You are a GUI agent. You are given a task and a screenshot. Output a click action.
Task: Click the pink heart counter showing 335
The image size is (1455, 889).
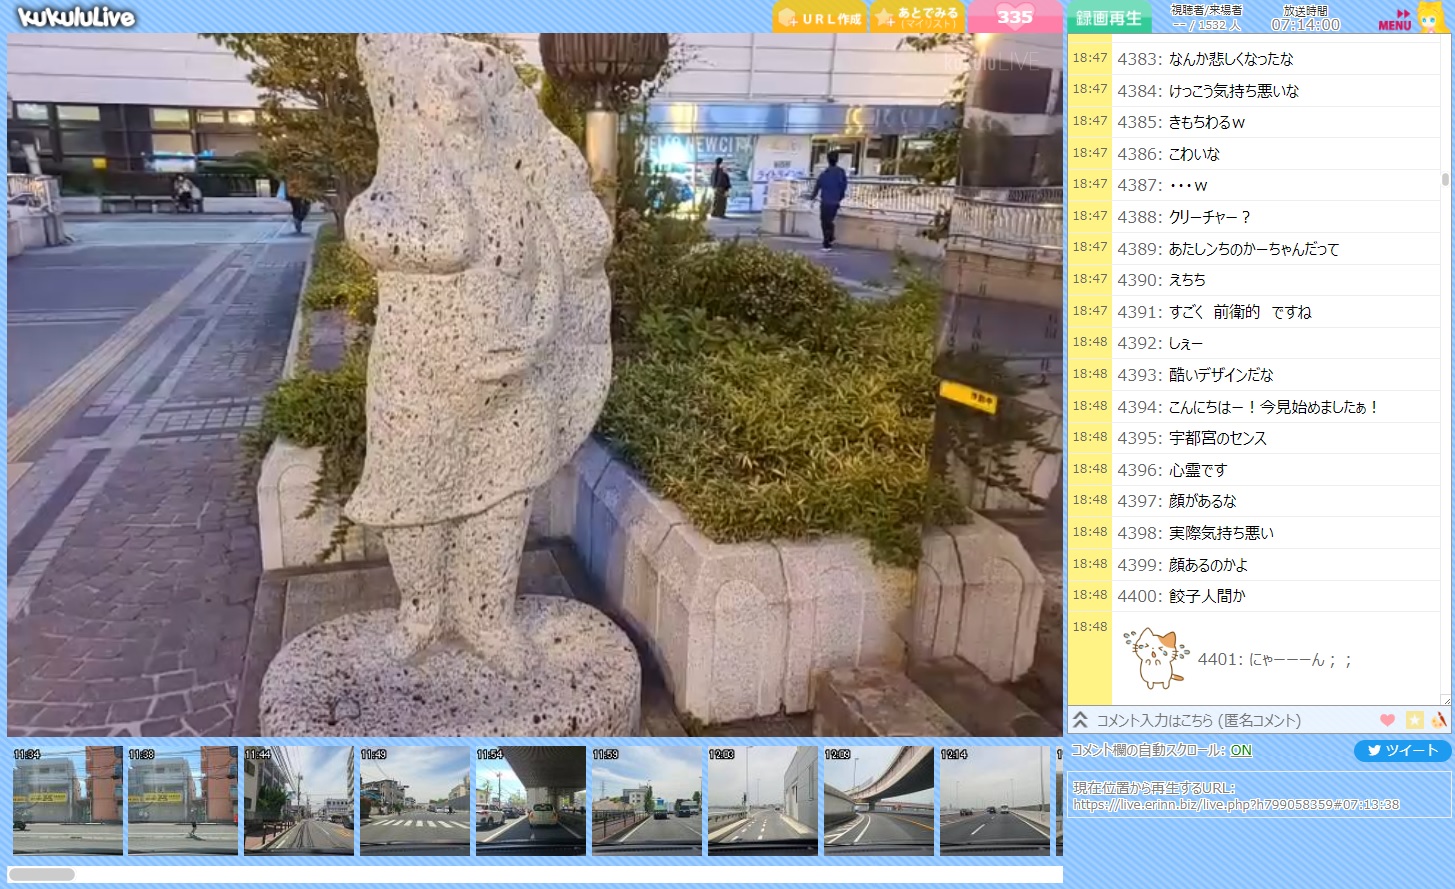click(1014, 17)
